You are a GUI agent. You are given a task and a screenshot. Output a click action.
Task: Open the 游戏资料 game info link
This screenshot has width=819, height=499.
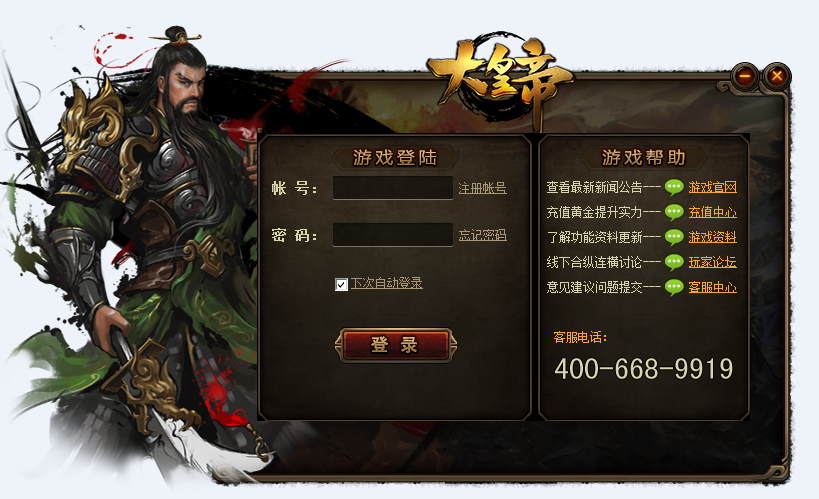click(712, 237)
